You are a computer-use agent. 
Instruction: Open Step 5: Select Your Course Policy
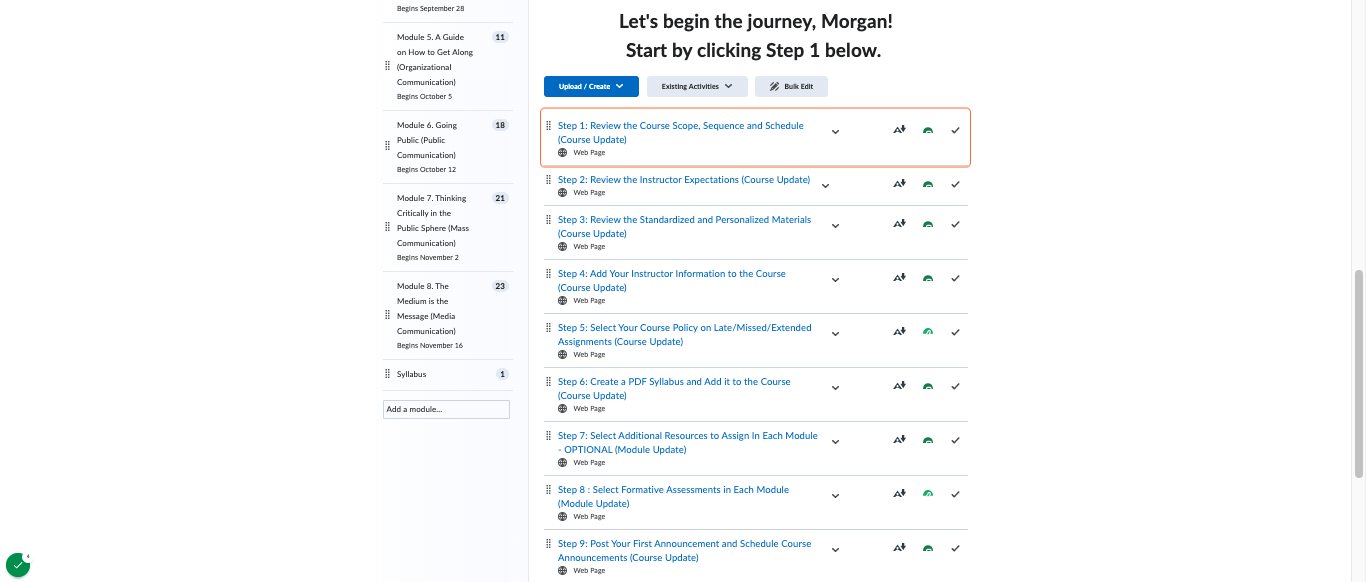(685, 335)
